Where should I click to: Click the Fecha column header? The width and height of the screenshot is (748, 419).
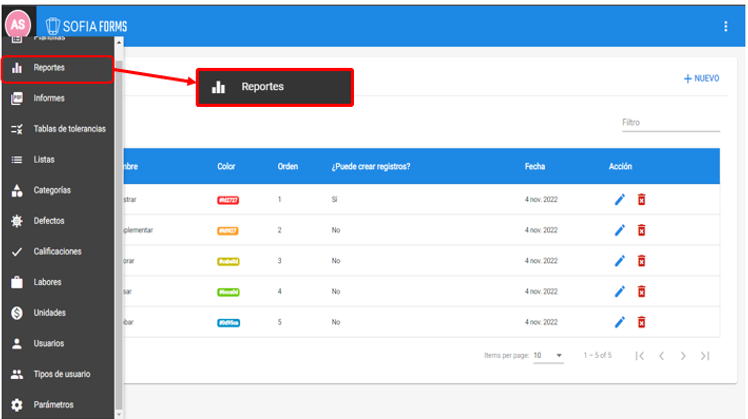tap(535, 166)
